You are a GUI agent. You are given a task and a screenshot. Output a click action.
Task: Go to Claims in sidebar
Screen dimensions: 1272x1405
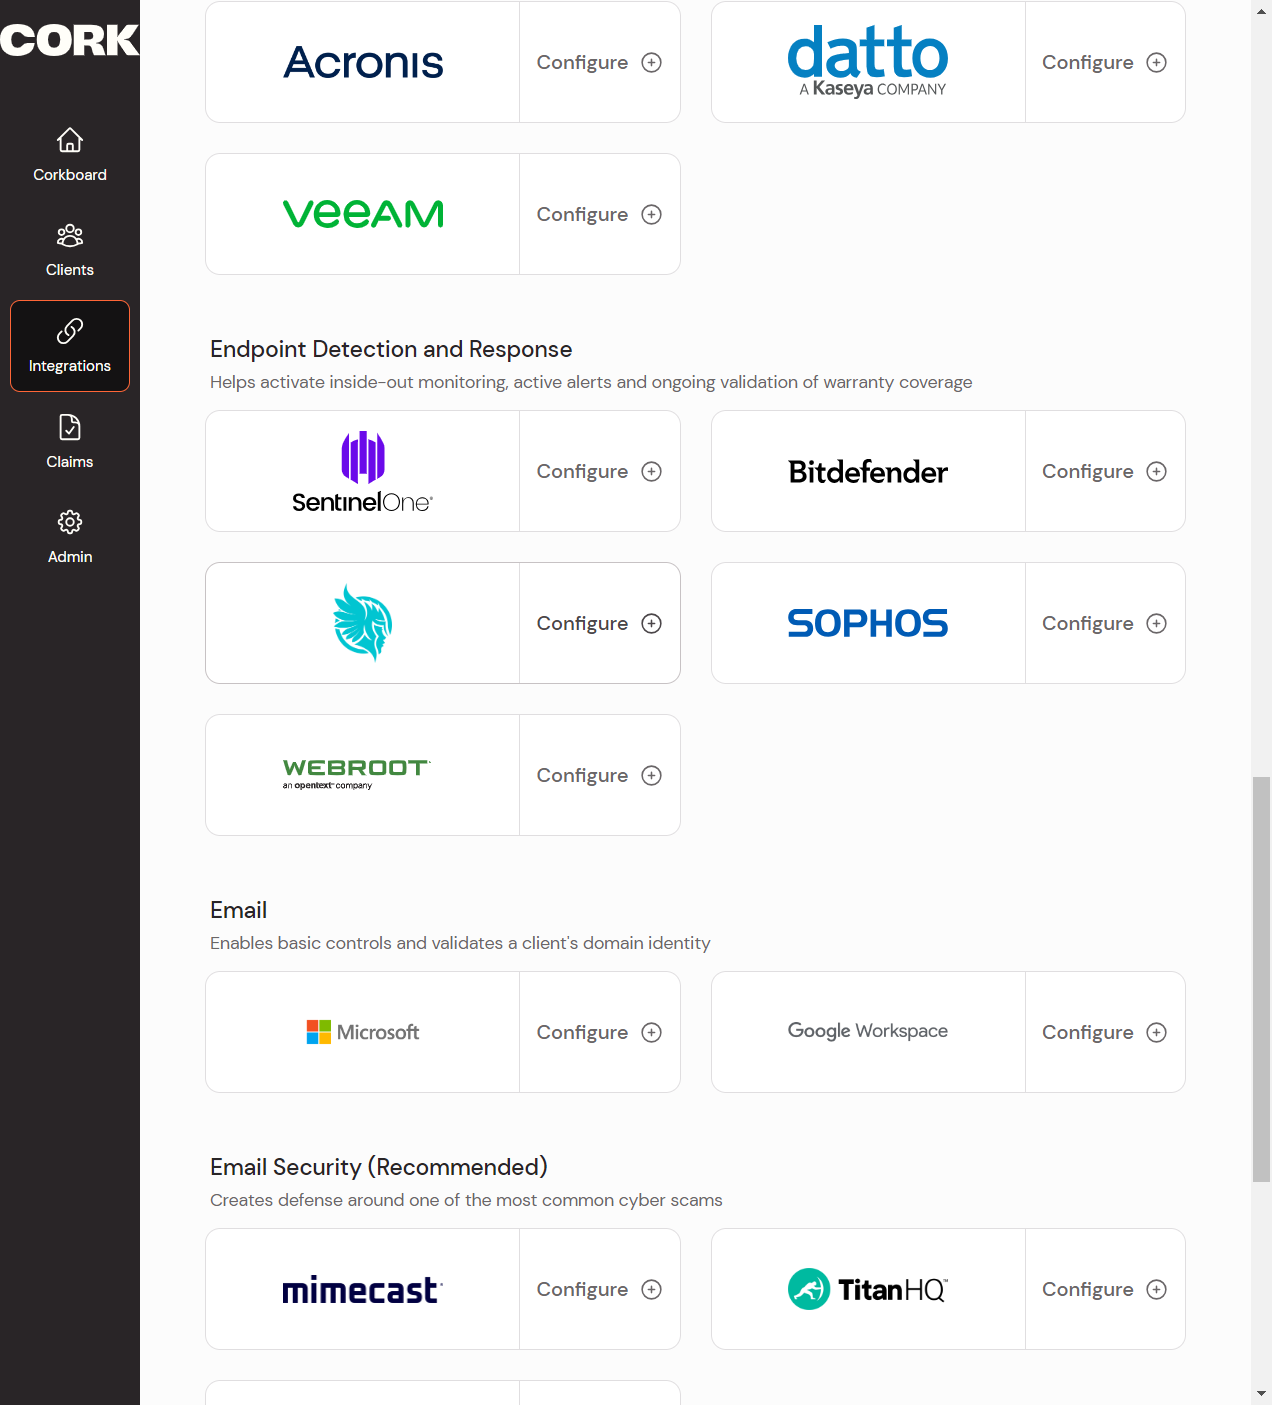(70, 442)
